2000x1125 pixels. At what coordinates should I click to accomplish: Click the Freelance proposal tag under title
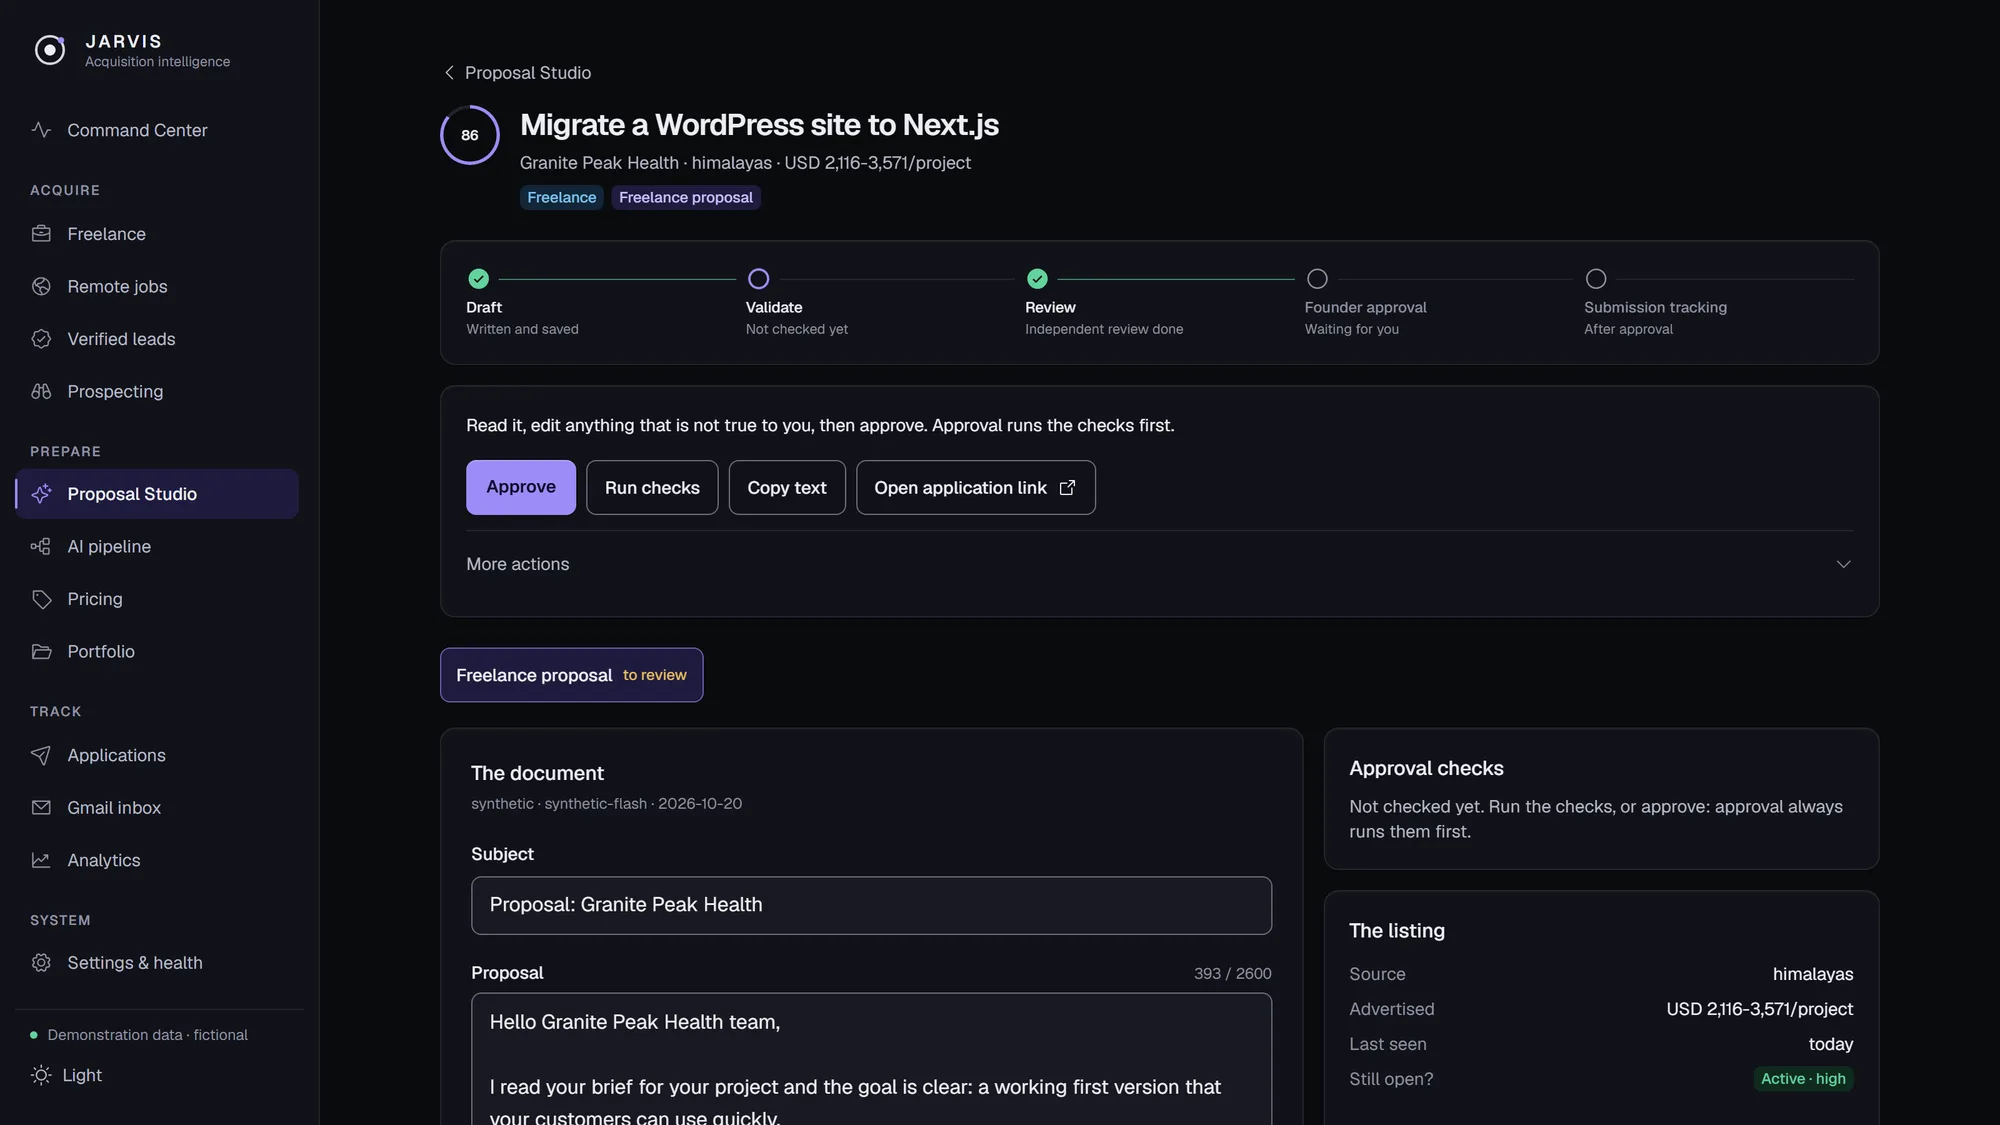[686, 198]
